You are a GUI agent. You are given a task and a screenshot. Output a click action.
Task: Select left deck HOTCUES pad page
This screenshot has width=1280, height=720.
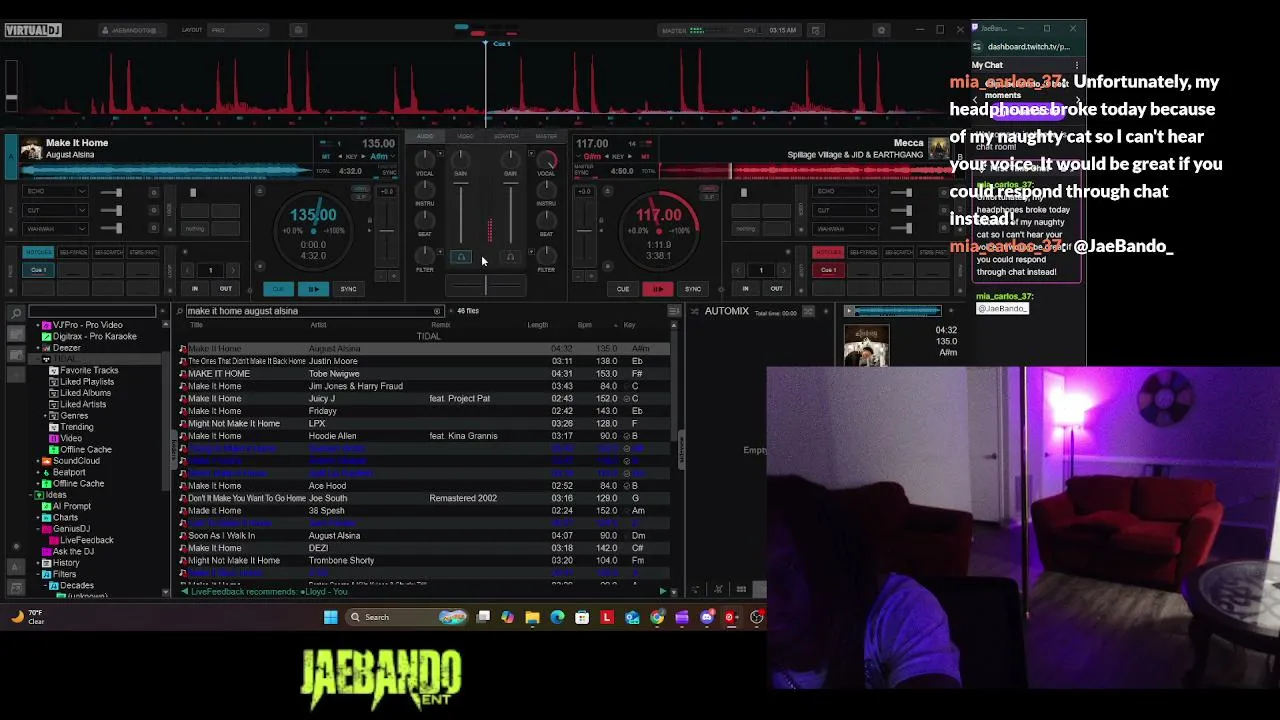point(38,252)
